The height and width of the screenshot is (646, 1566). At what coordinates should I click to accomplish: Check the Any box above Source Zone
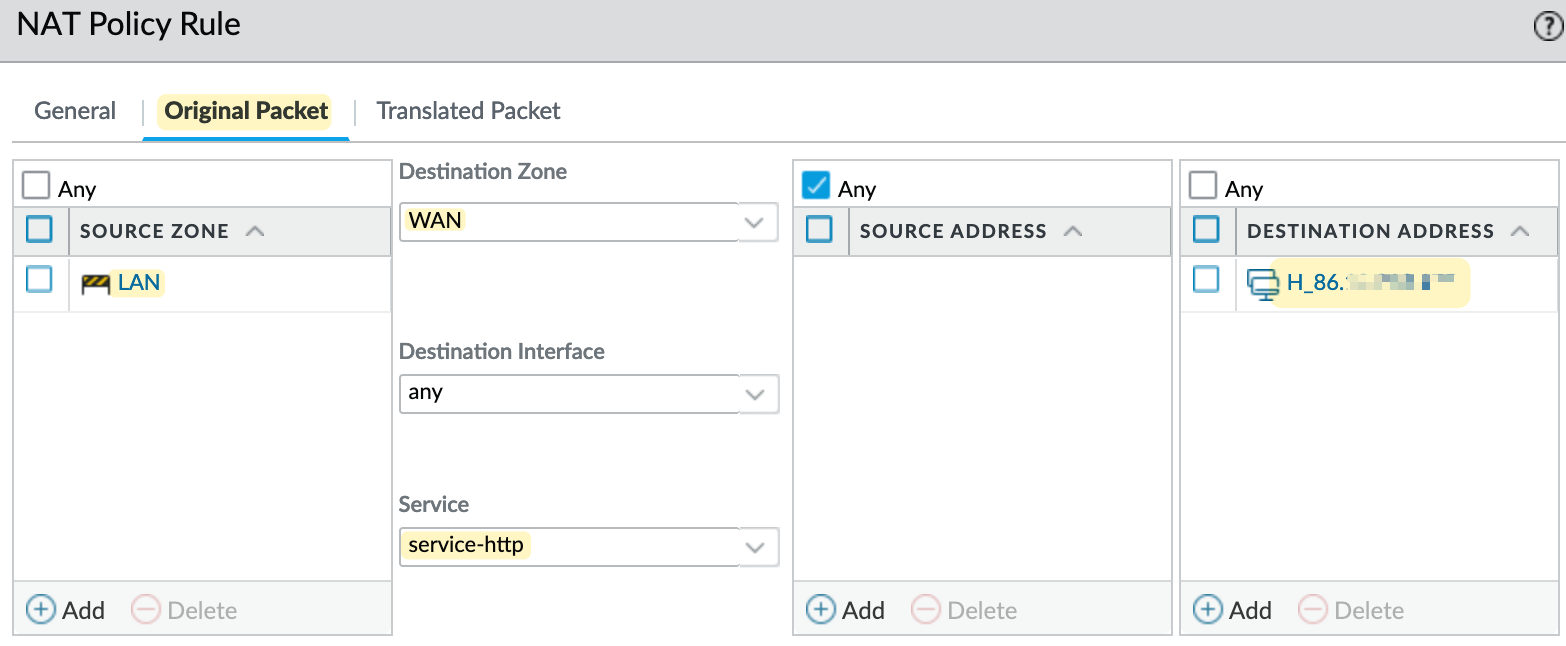click(36, 186)
